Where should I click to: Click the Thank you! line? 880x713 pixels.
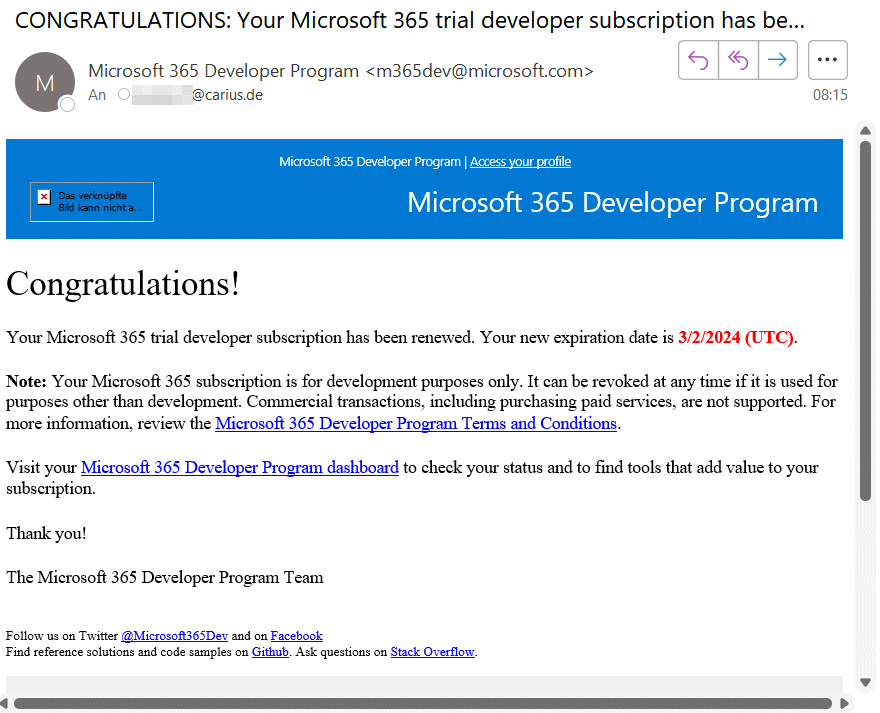coord(47,533)
